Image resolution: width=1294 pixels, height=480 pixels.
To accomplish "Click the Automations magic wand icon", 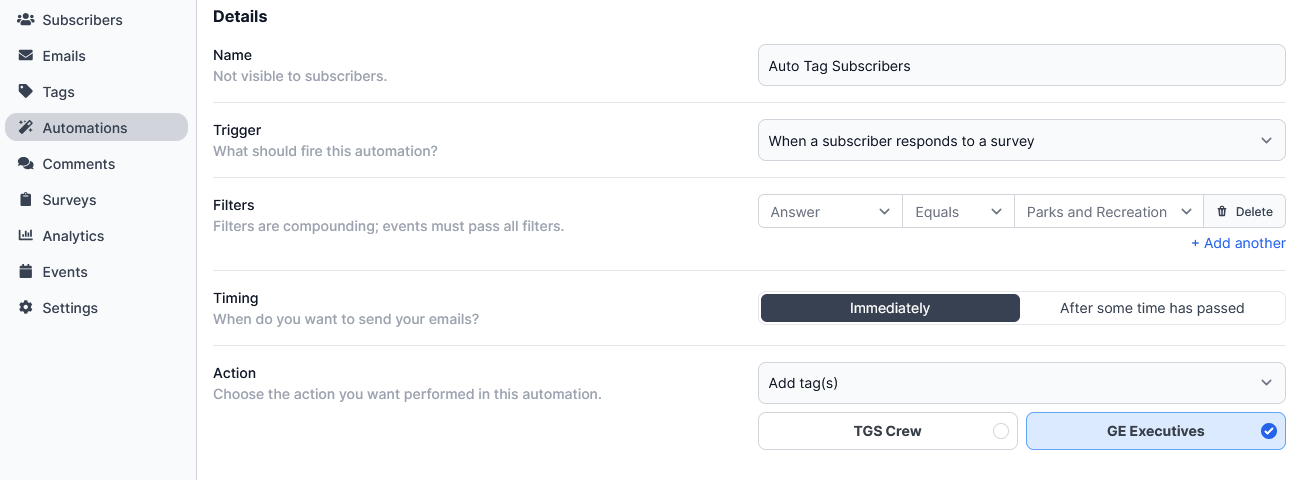I will [x=26, y=128].
